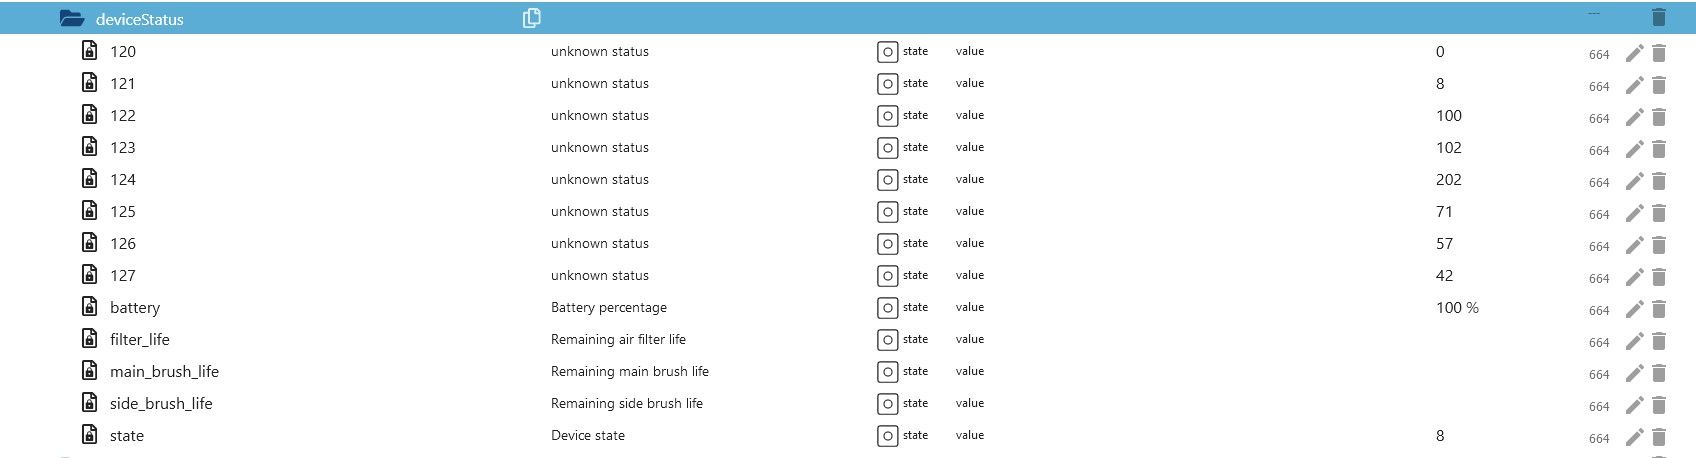Image resolution: width=1696 pixels, height=458 pixels.
Task: Edit the side_brush_life object
Action: [x=1634, y=406]
